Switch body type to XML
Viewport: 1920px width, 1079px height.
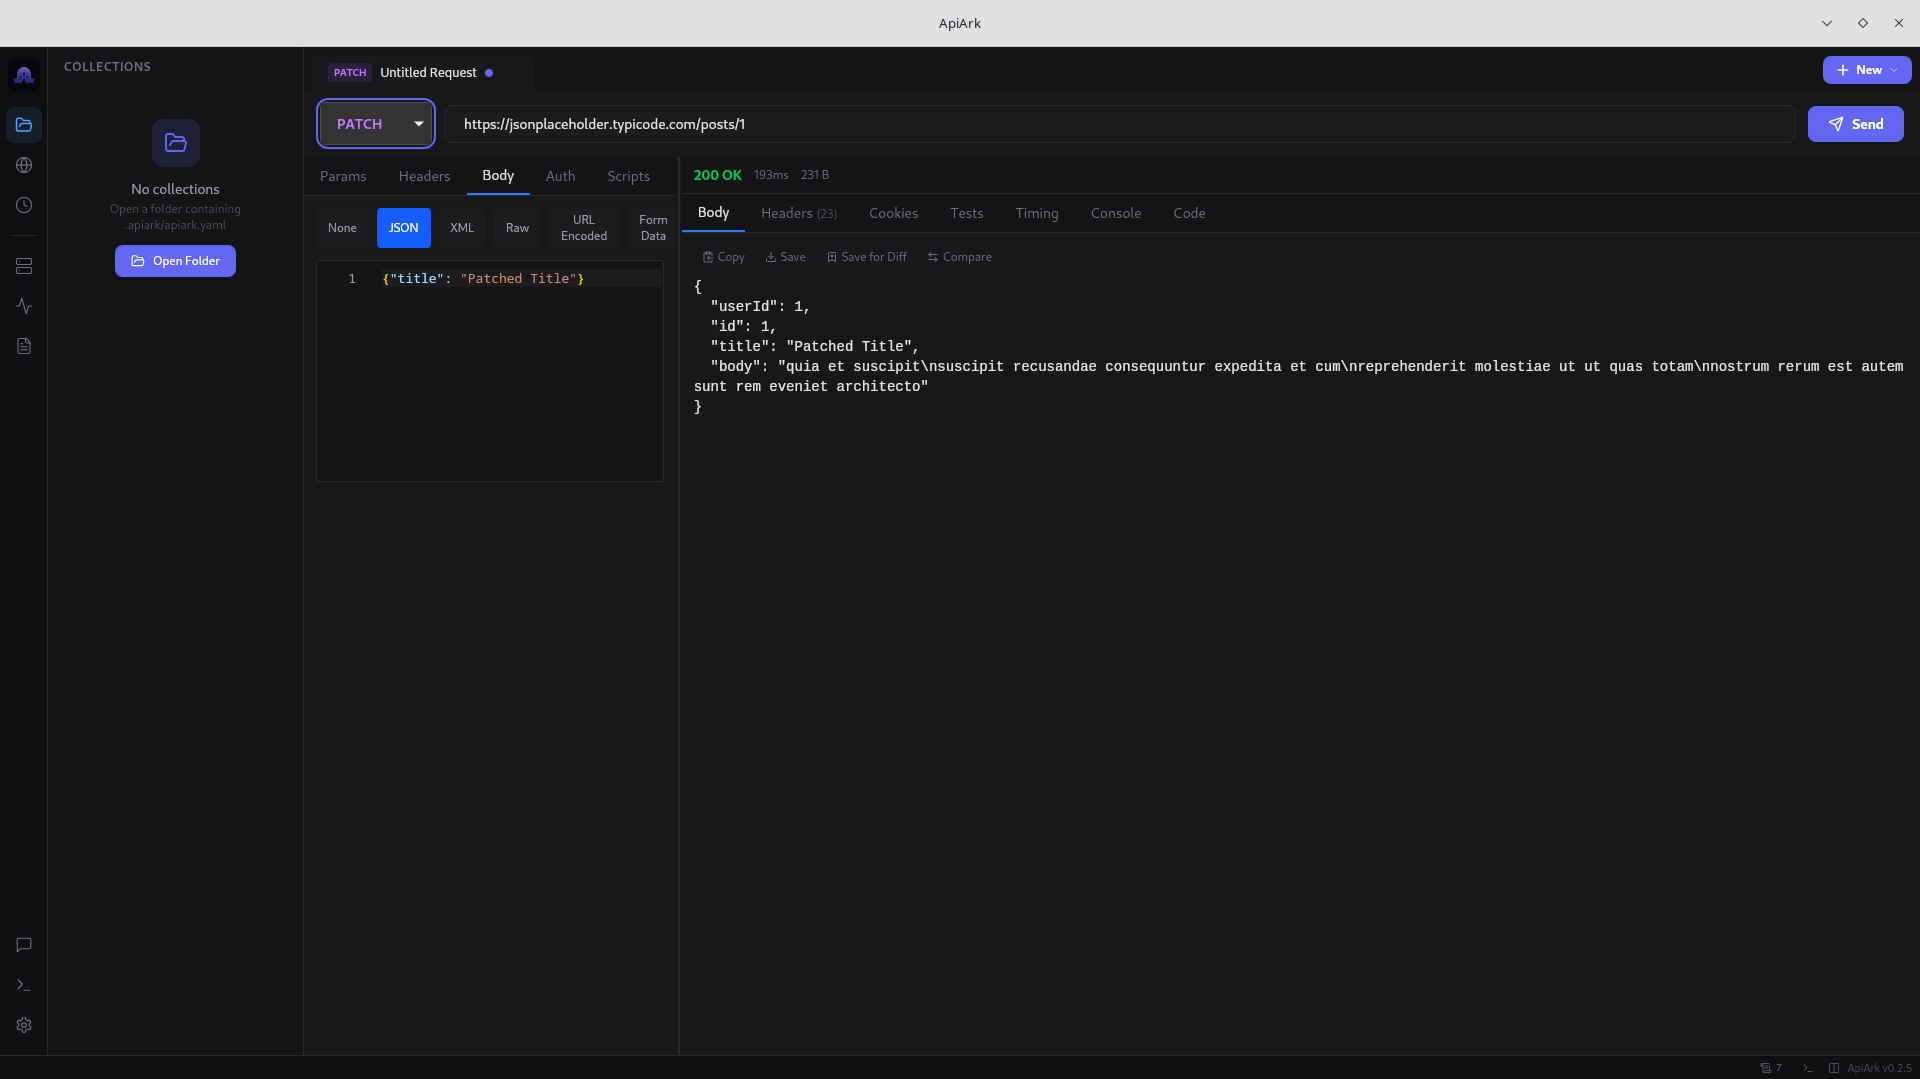[x=461, y=227]
